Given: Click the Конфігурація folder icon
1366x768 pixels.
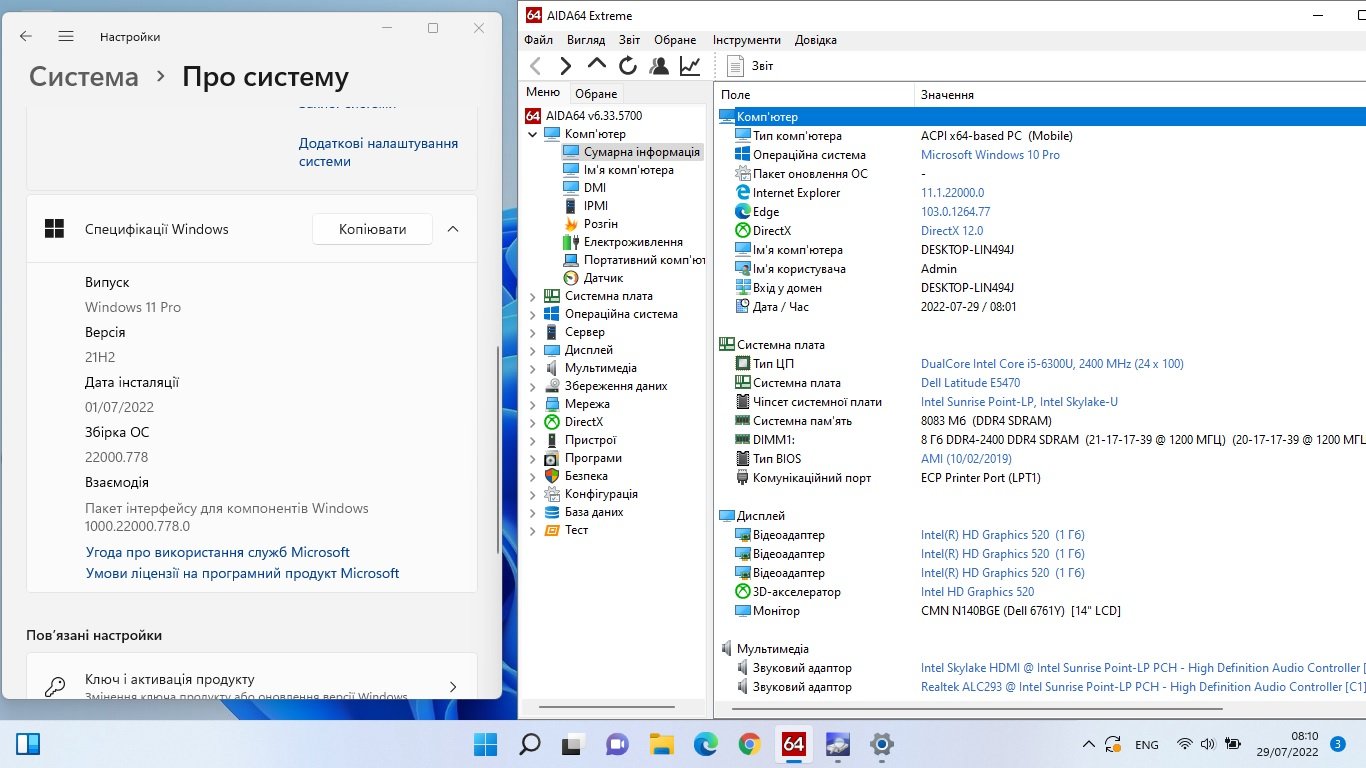Looking at the screenshot, I should 552,494.
